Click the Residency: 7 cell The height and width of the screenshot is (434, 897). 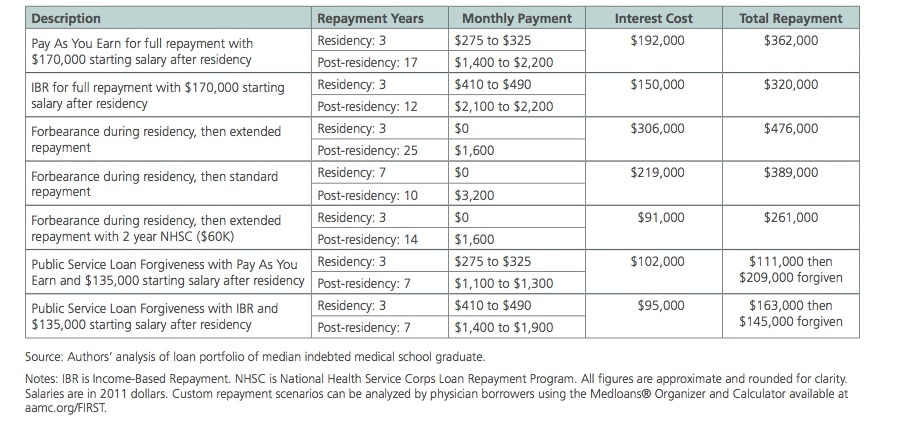tap(345, 173)
